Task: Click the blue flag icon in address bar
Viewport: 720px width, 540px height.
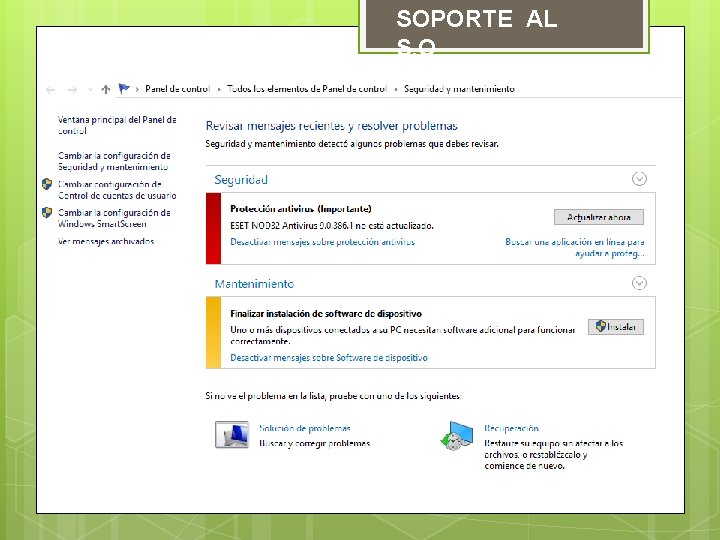Action: (124, 89)
